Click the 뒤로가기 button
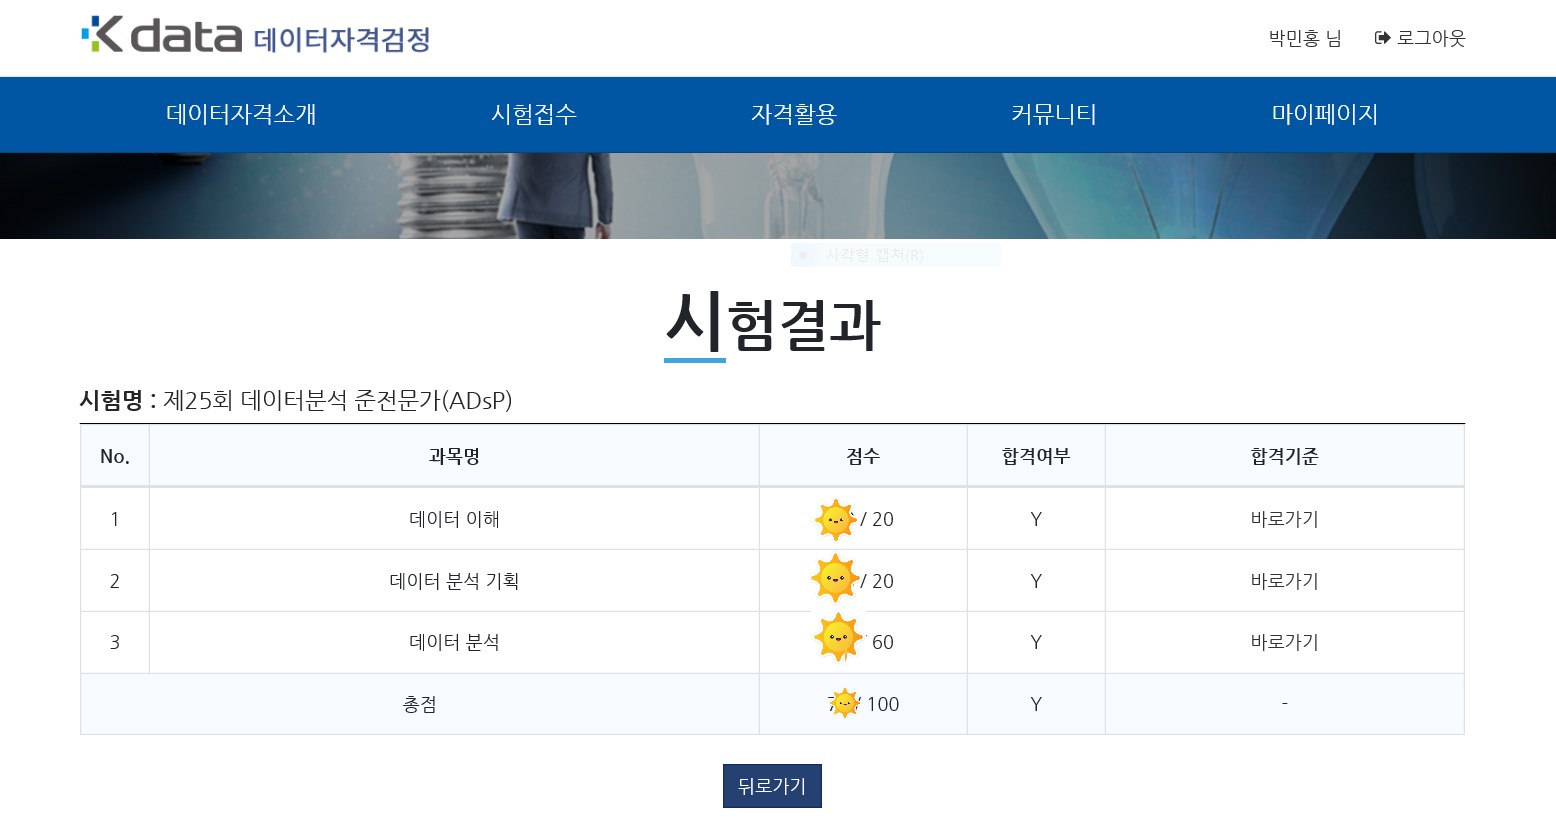This screenshot has width=1556, height=832. (772, 786)
